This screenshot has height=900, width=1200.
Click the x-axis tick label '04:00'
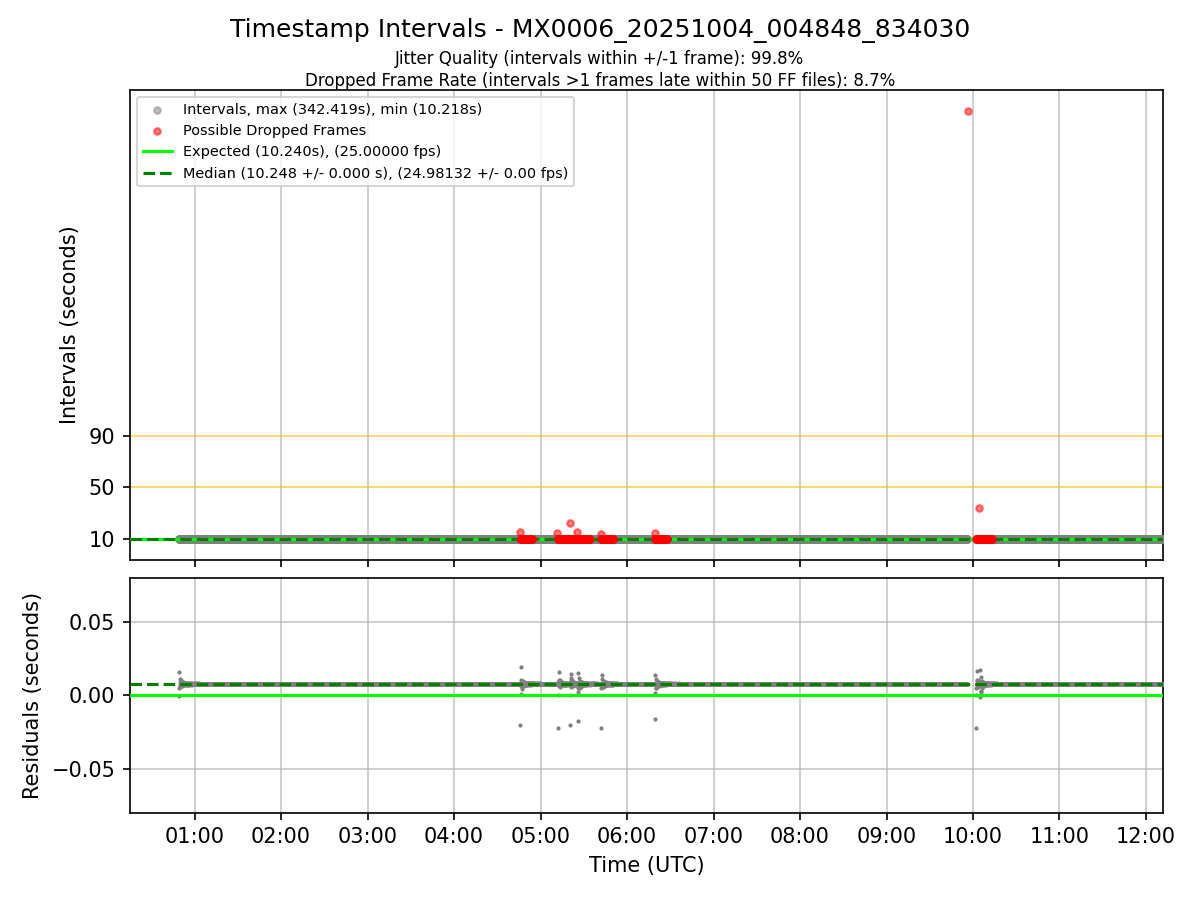tap(454, 835)
